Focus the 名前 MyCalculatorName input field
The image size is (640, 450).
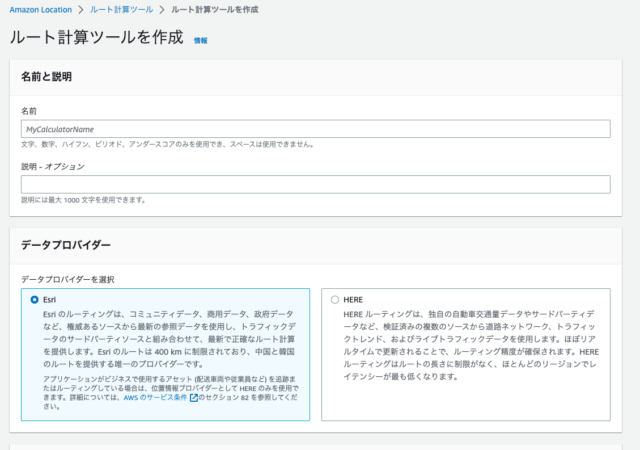coord(316,129)
